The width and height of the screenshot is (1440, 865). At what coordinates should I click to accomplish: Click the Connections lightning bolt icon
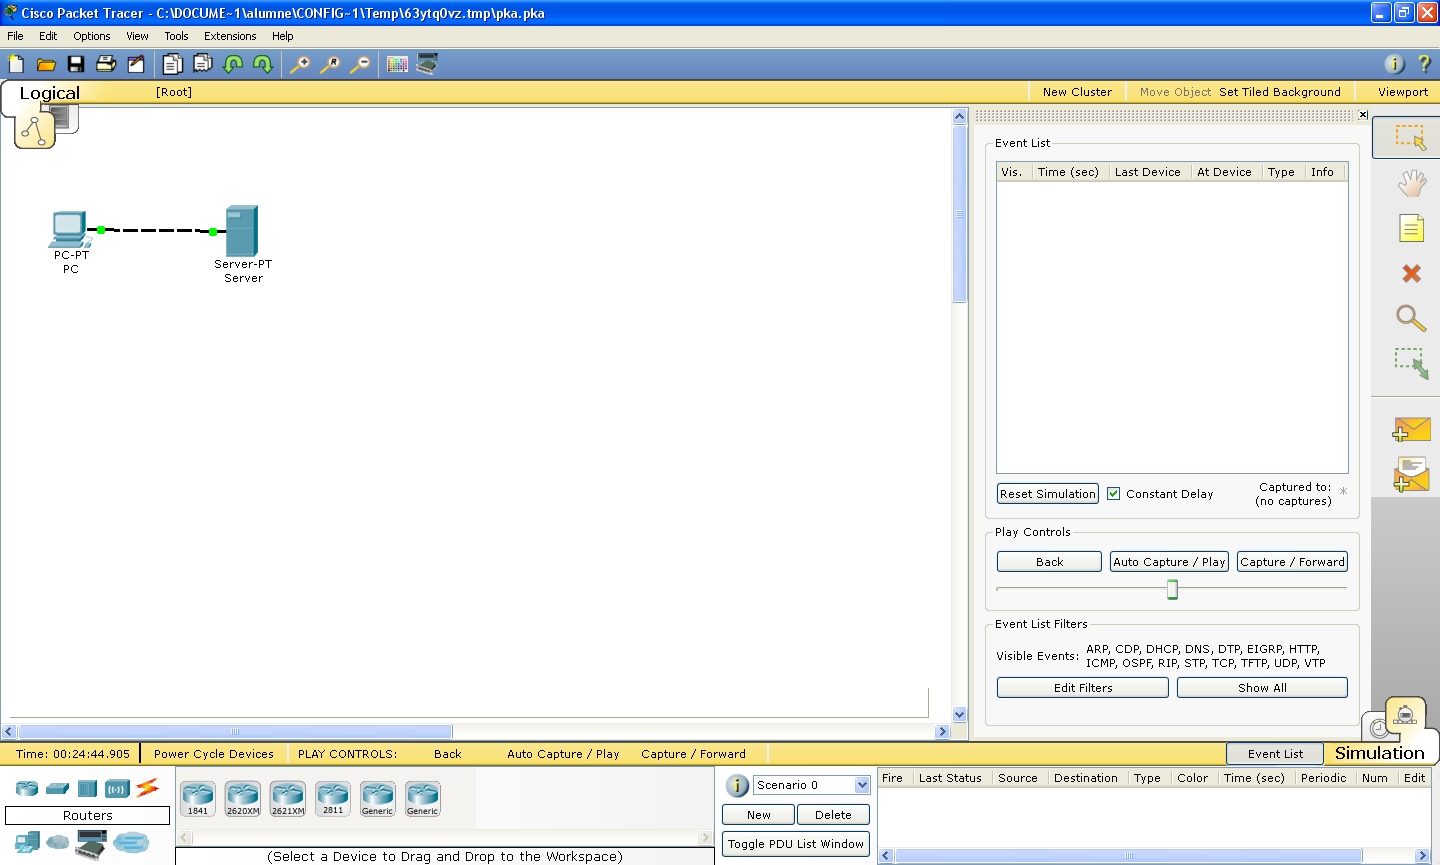(x=148, y=788)
